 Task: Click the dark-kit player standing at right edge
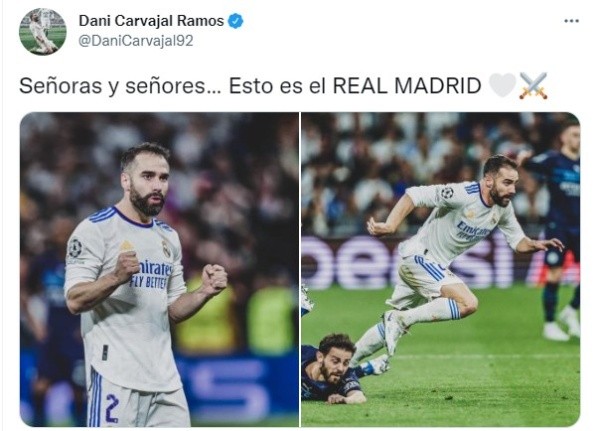point(559,230)
